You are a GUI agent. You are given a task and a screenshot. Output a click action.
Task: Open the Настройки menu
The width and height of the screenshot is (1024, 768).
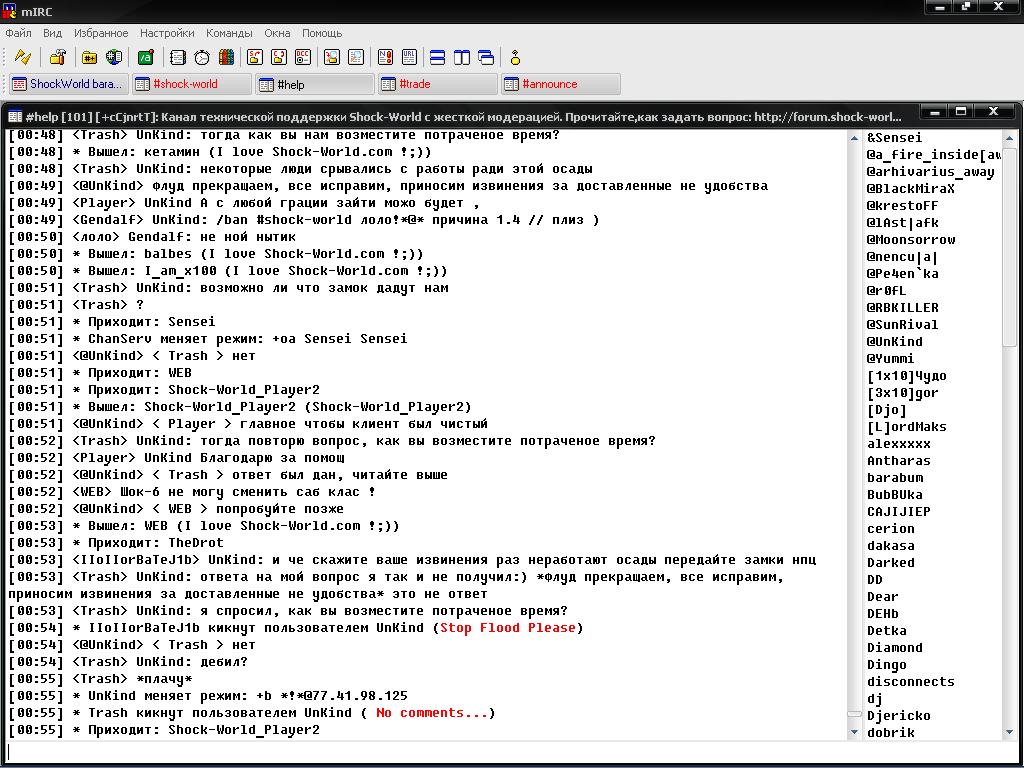tap(167, 33)
